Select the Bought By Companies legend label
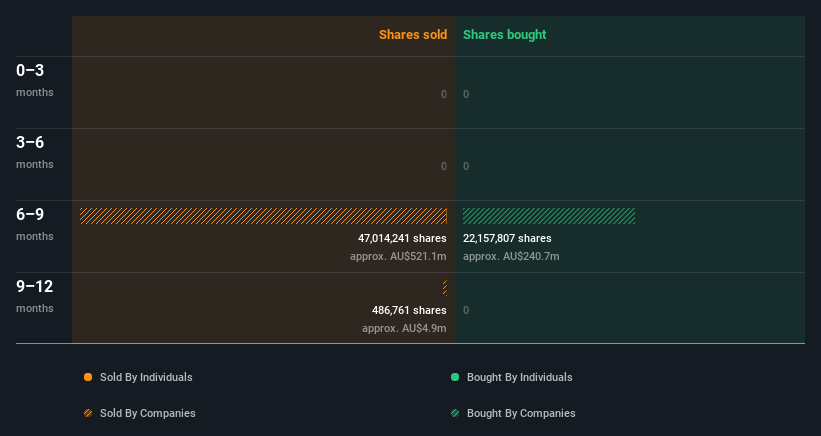 tap(521, 413)
